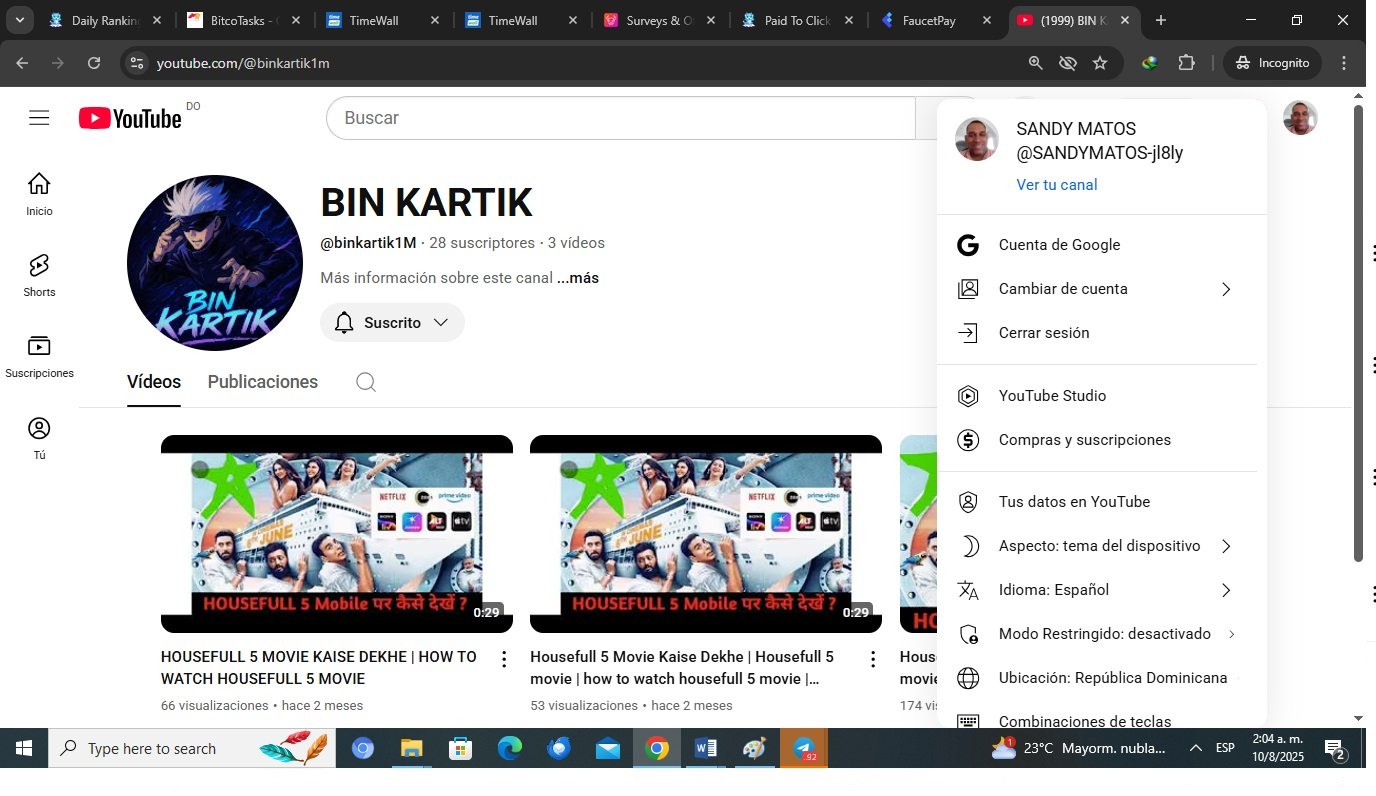The image size is (1376, 796).
Task: Switch to the Vídeos tab
Action: [x=154, y=382]
